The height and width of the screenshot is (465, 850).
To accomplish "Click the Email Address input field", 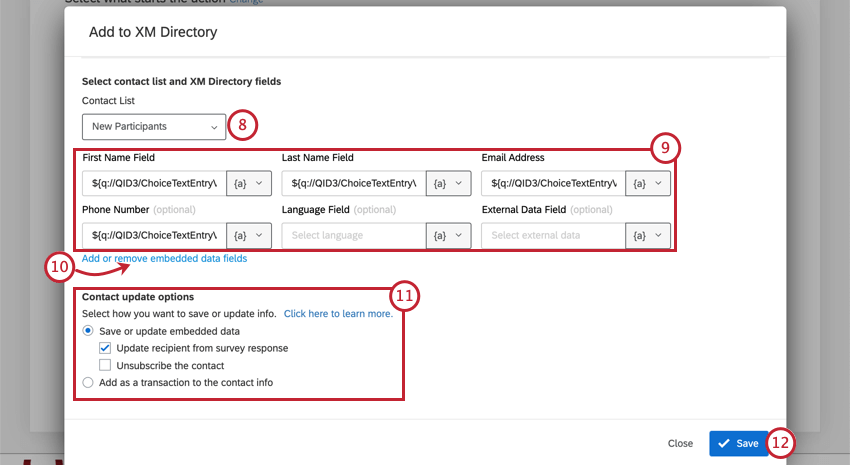I will (553, 183).
